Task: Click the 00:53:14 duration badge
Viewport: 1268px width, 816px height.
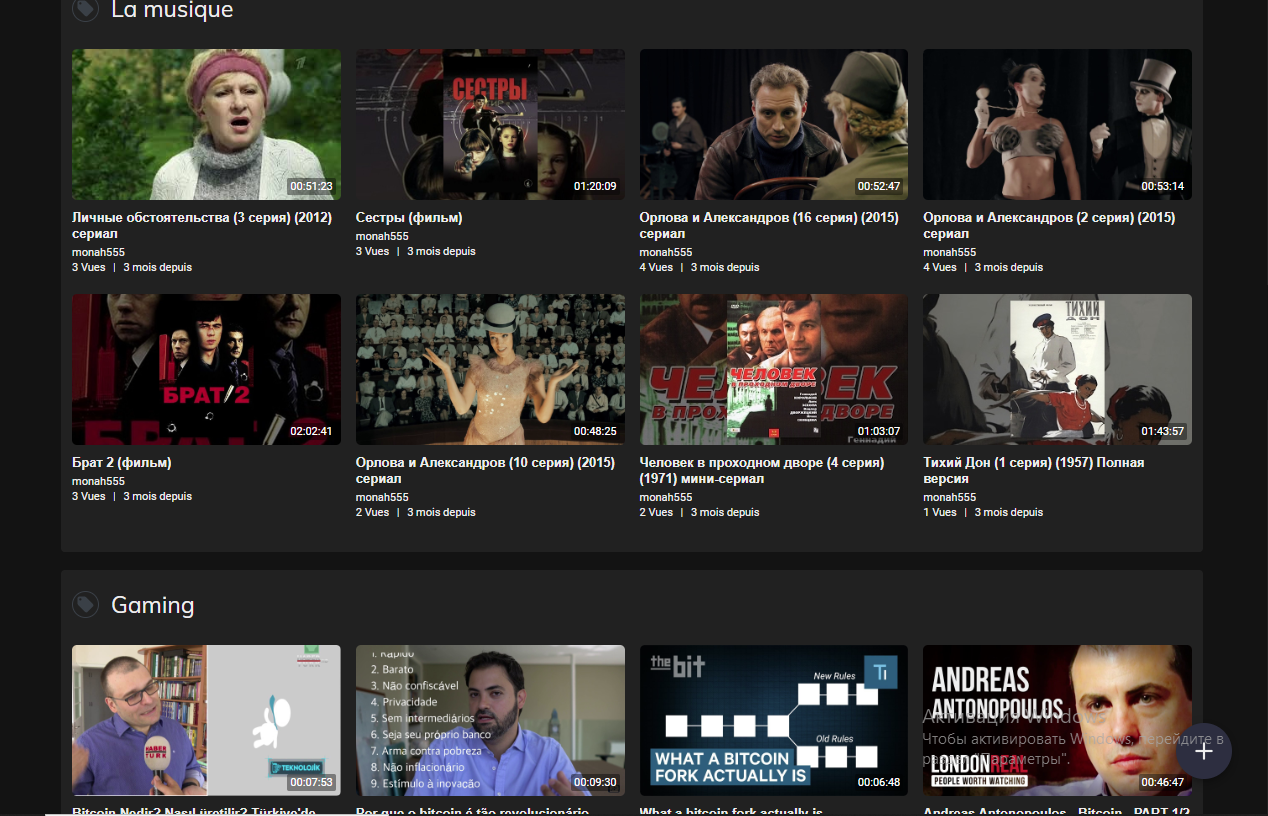Action: click(1162, 186)
